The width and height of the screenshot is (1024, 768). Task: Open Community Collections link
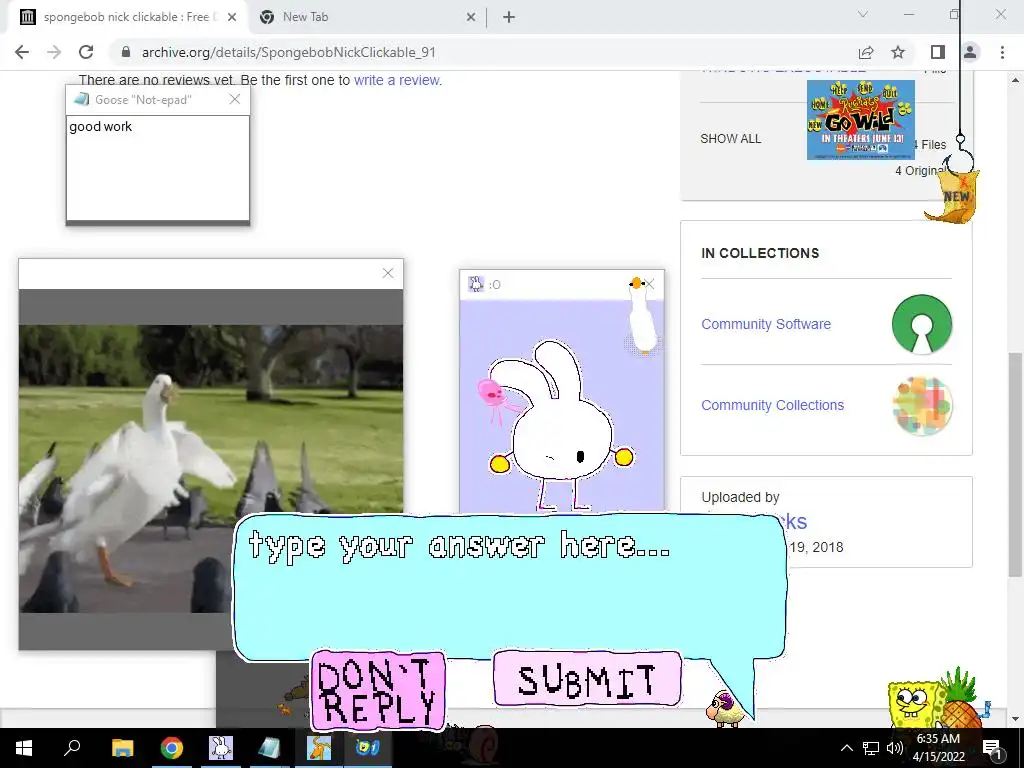click(x=773, y=405)
